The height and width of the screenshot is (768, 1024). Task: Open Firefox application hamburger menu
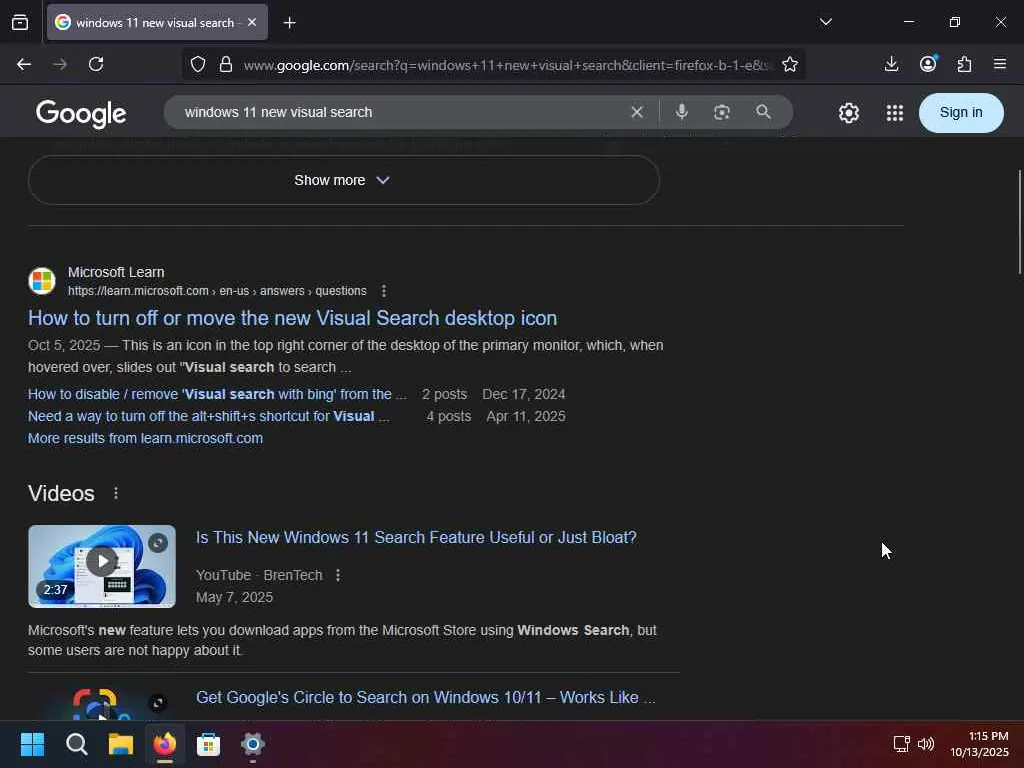[1000, 64]
